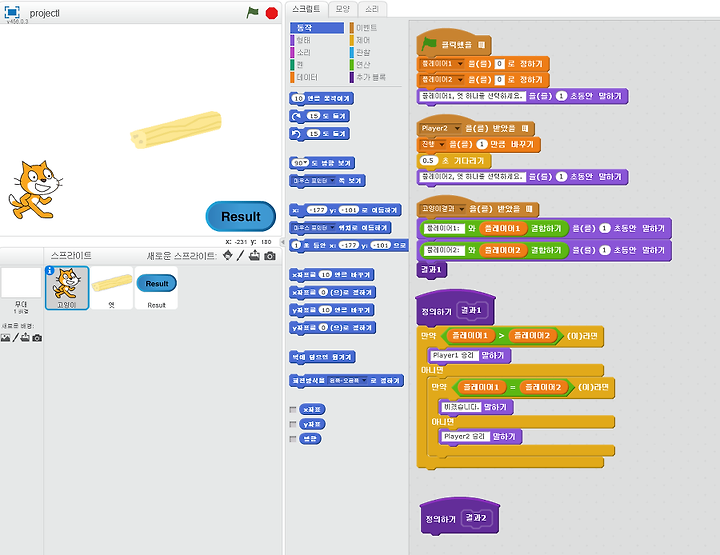Click green flag hat block in script area
Screen dimensions: 720x555
(x=454, y=45)
